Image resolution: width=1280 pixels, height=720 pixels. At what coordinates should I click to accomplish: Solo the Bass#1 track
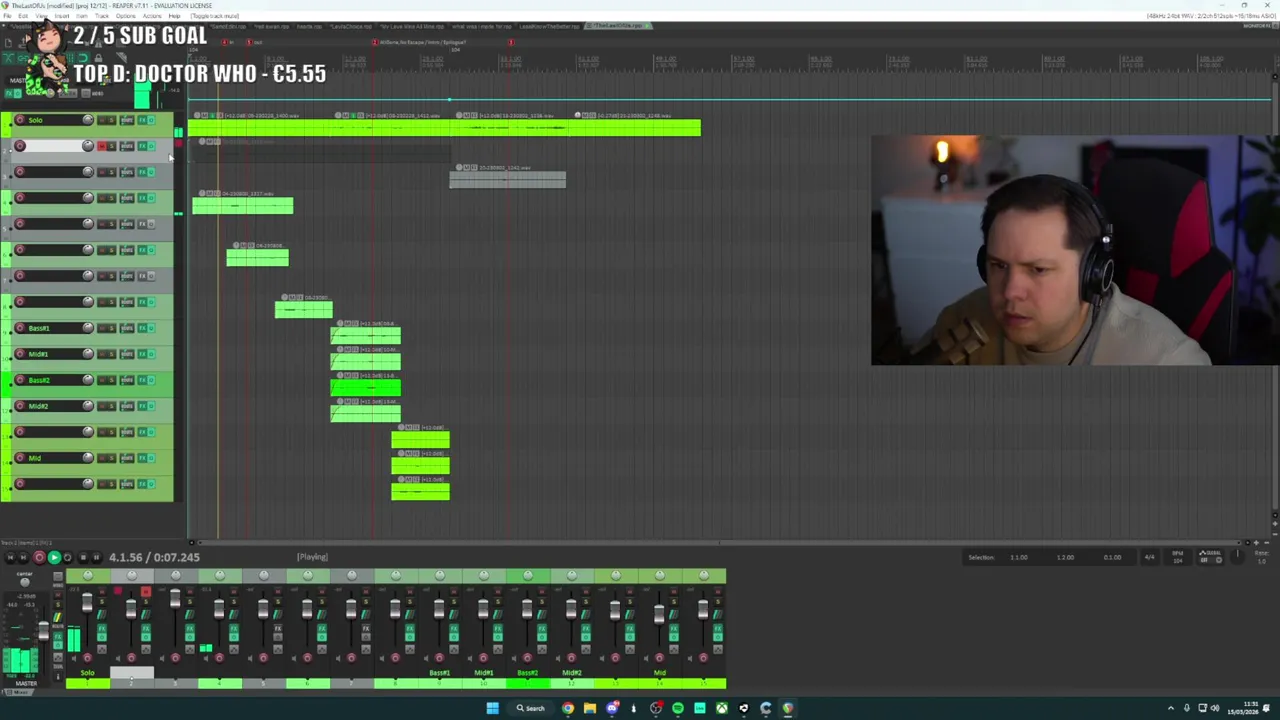tap(111, 328)
